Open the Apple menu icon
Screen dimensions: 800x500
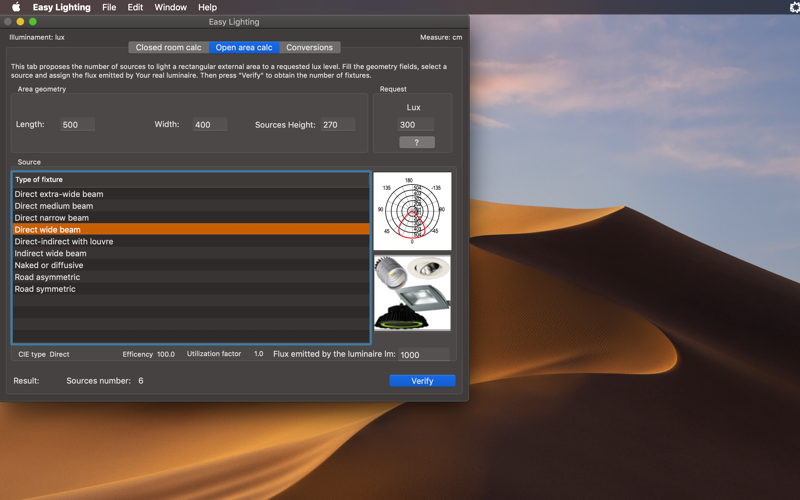[16, 7]
